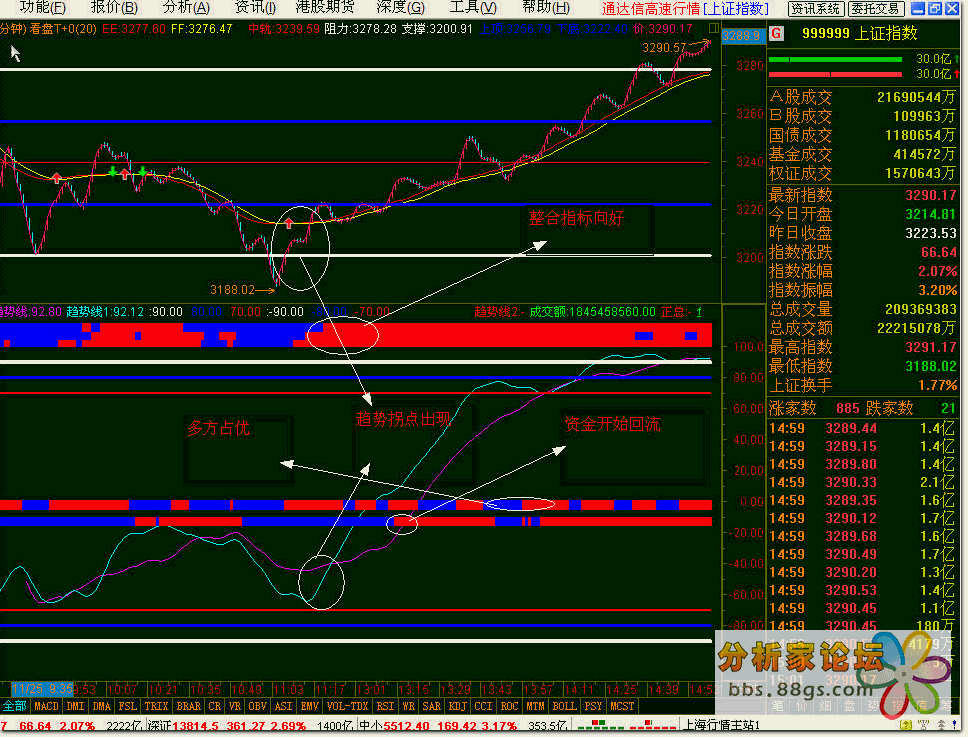Viewport: 968px width, 737px height.
Task: Switch to the PSY indicator tab
Action: [x=593, y=706]
